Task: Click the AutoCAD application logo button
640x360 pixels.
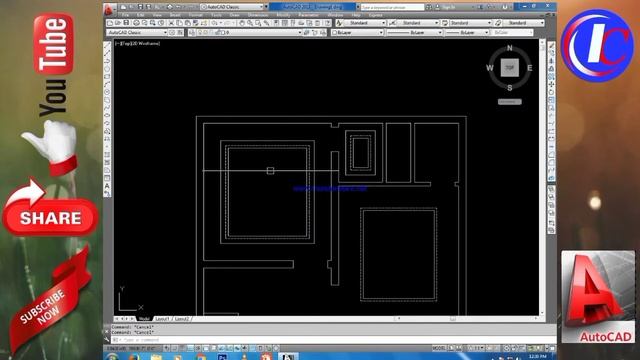Action: 109,9
